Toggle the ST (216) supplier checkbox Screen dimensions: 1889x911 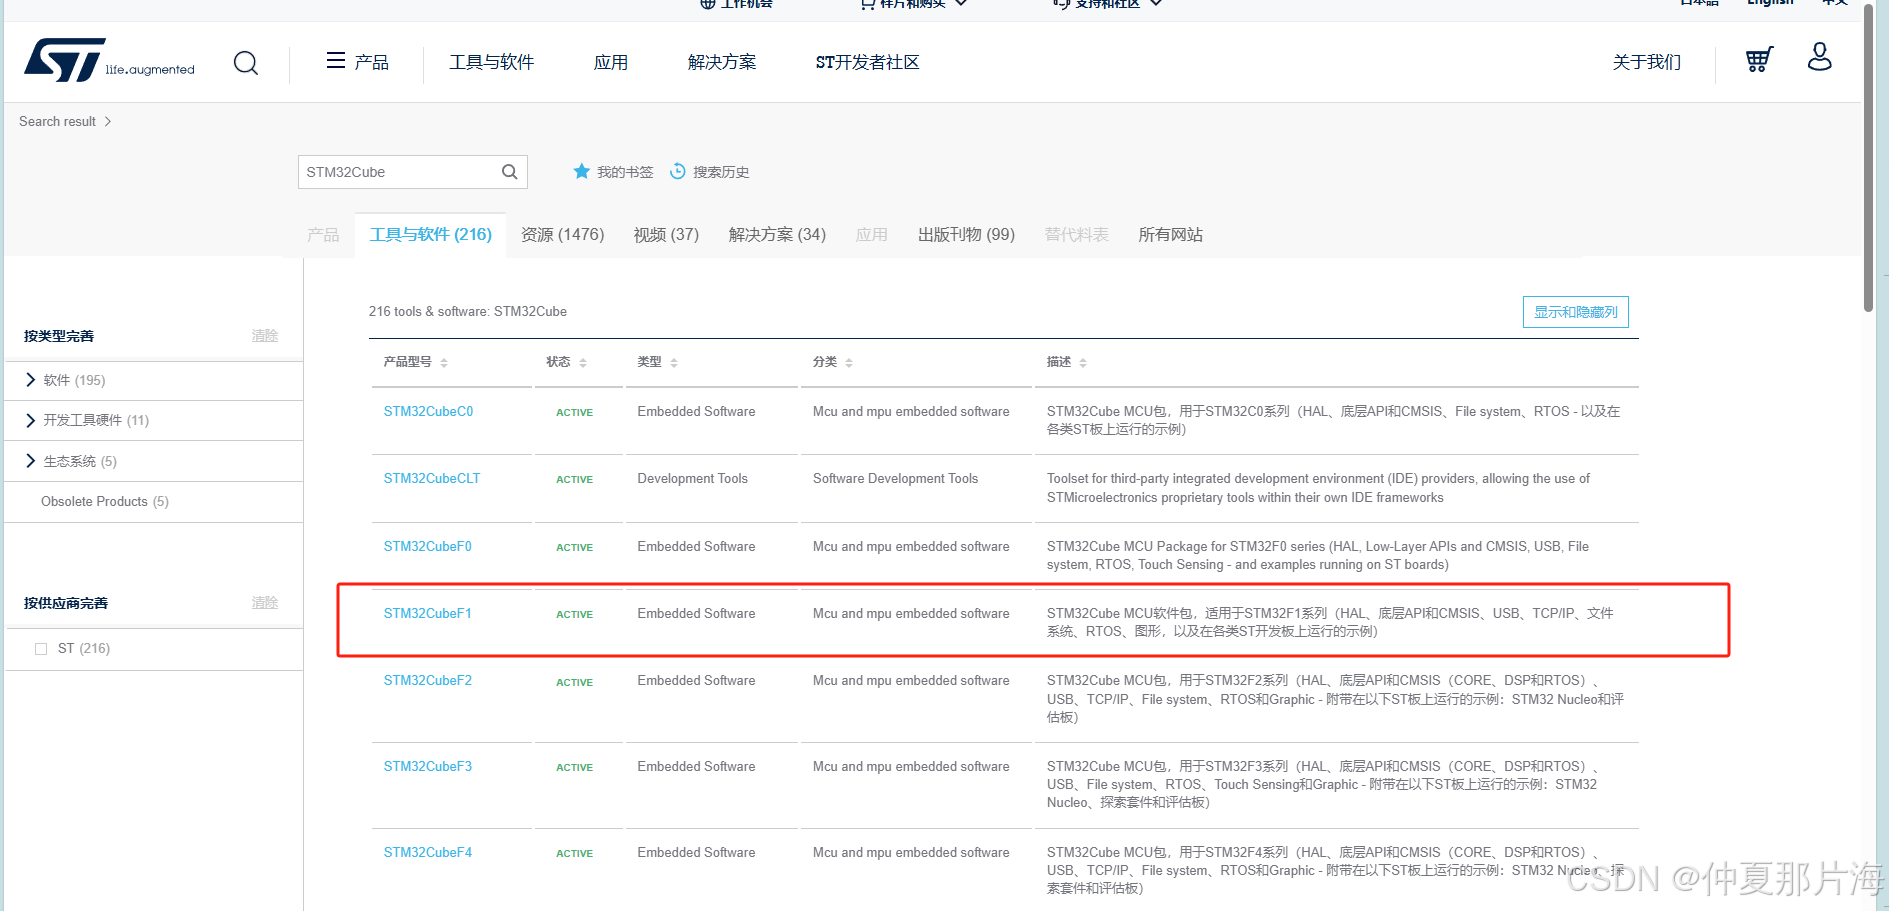(x=41, y=649)
